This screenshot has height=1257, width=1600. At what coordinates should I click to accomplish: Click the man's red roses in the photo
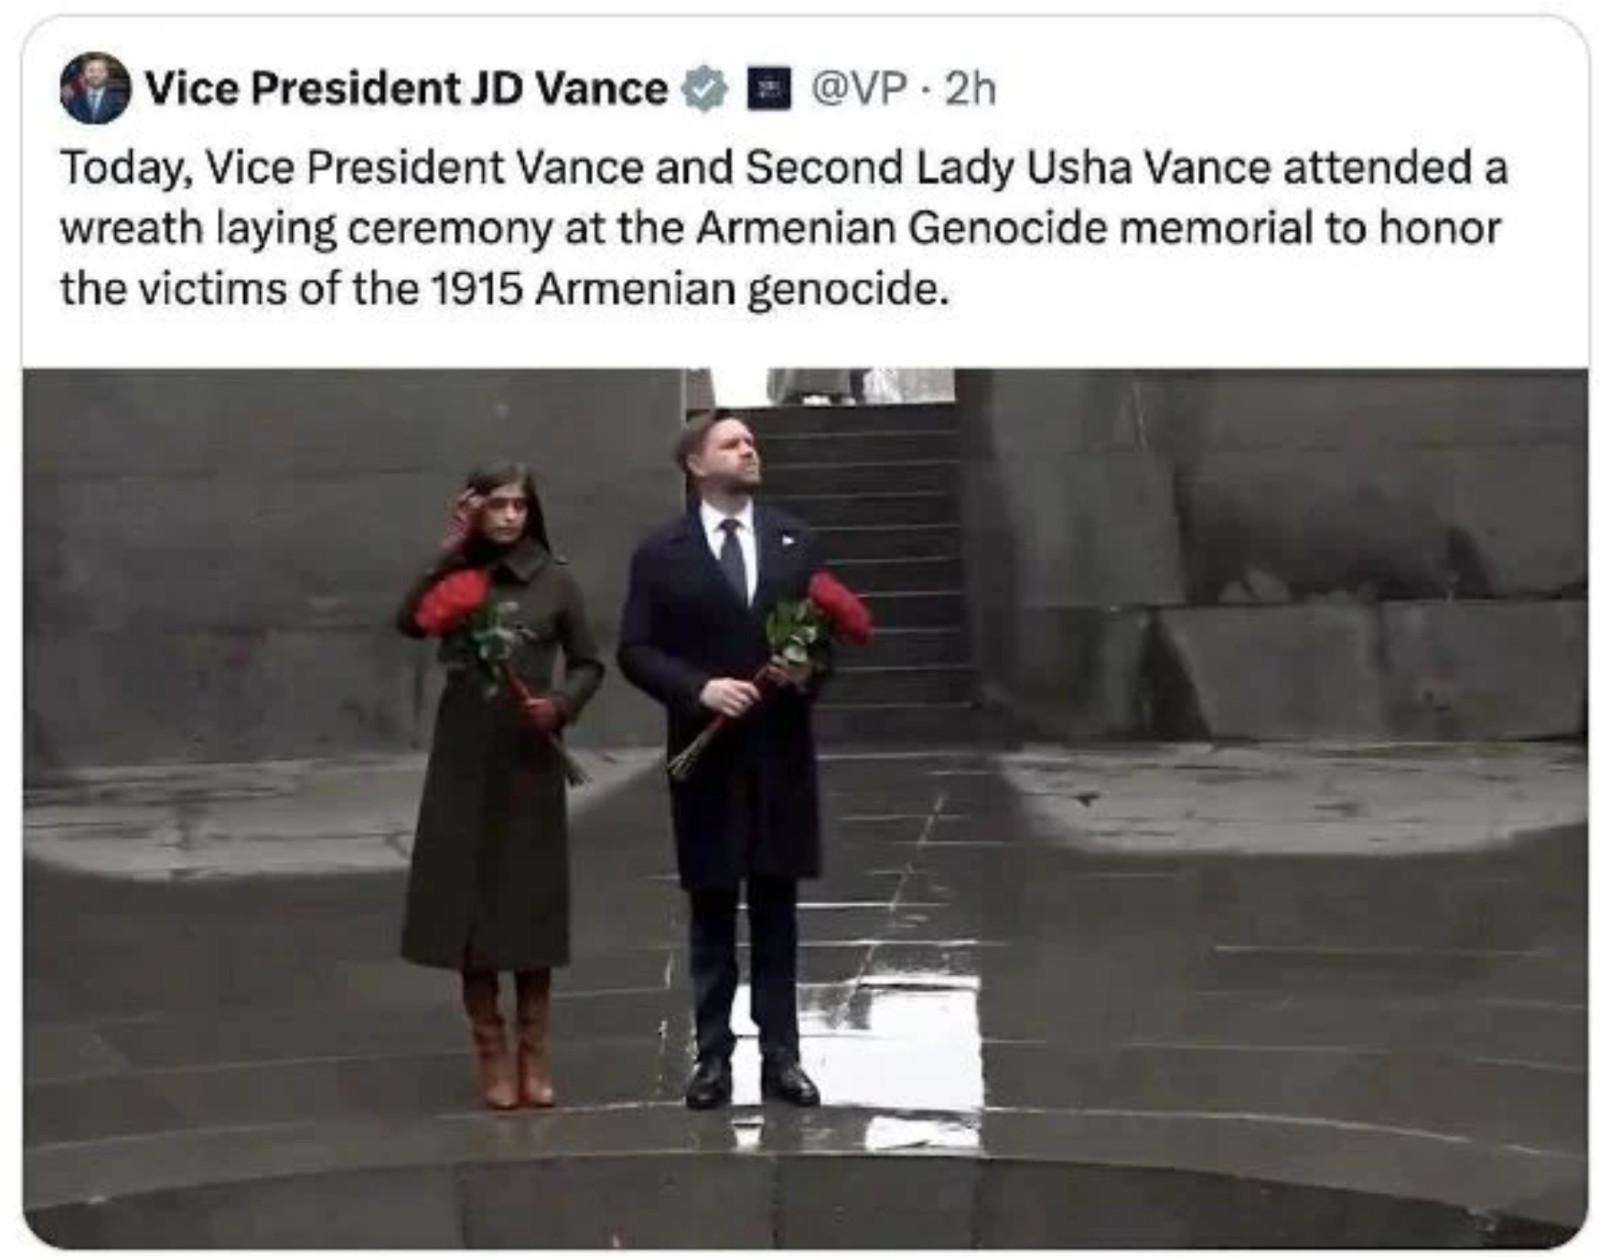click(x=838, y=607)
